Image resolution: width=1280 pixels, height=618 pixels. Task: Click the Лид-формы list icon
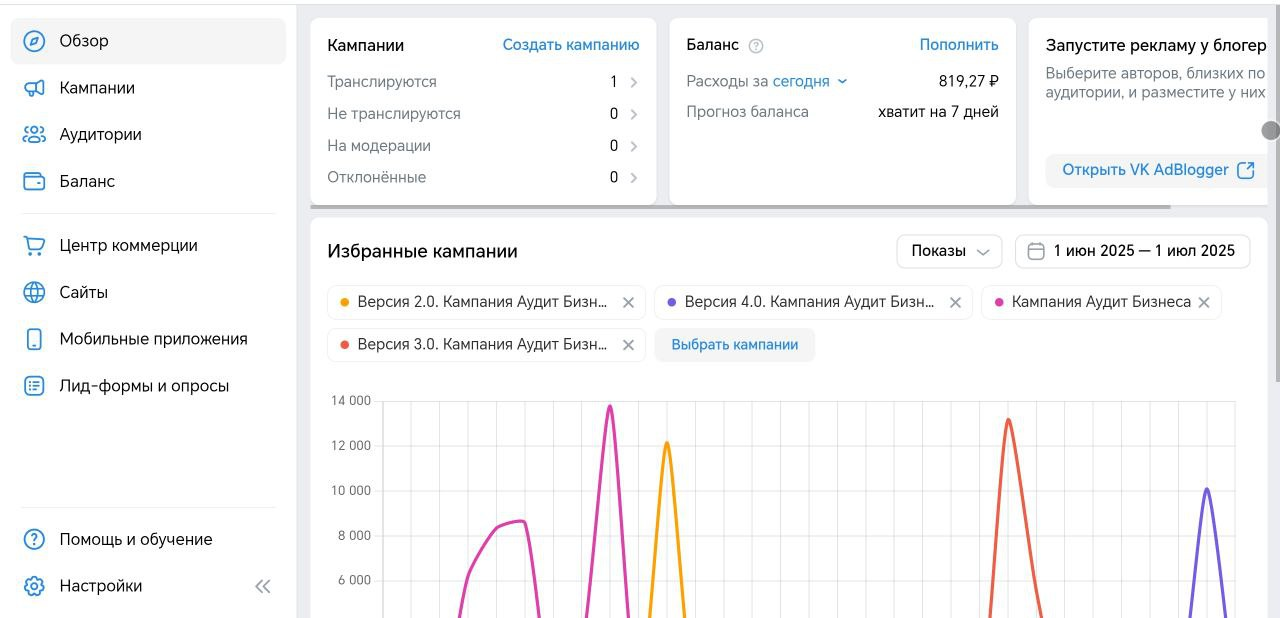(34, 386)
